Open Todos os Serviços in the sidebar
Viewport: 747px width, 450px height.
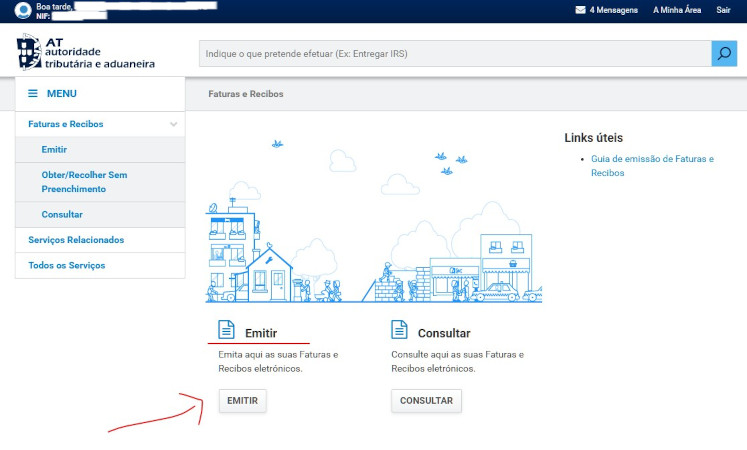66,265
